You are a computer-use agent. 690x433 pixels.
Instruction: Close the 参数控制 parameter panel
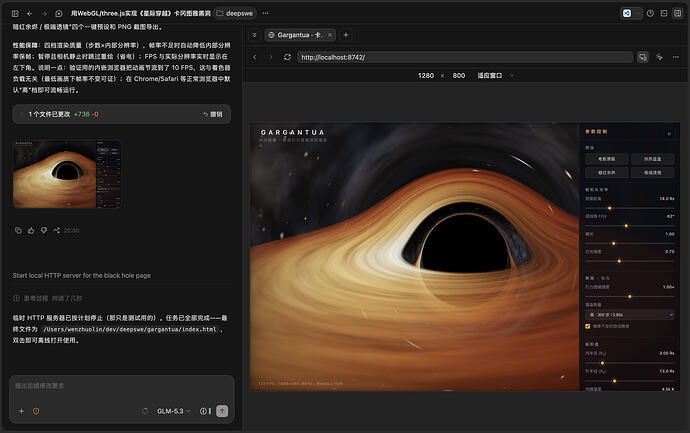pyautogui.click(x=669, y=134)
